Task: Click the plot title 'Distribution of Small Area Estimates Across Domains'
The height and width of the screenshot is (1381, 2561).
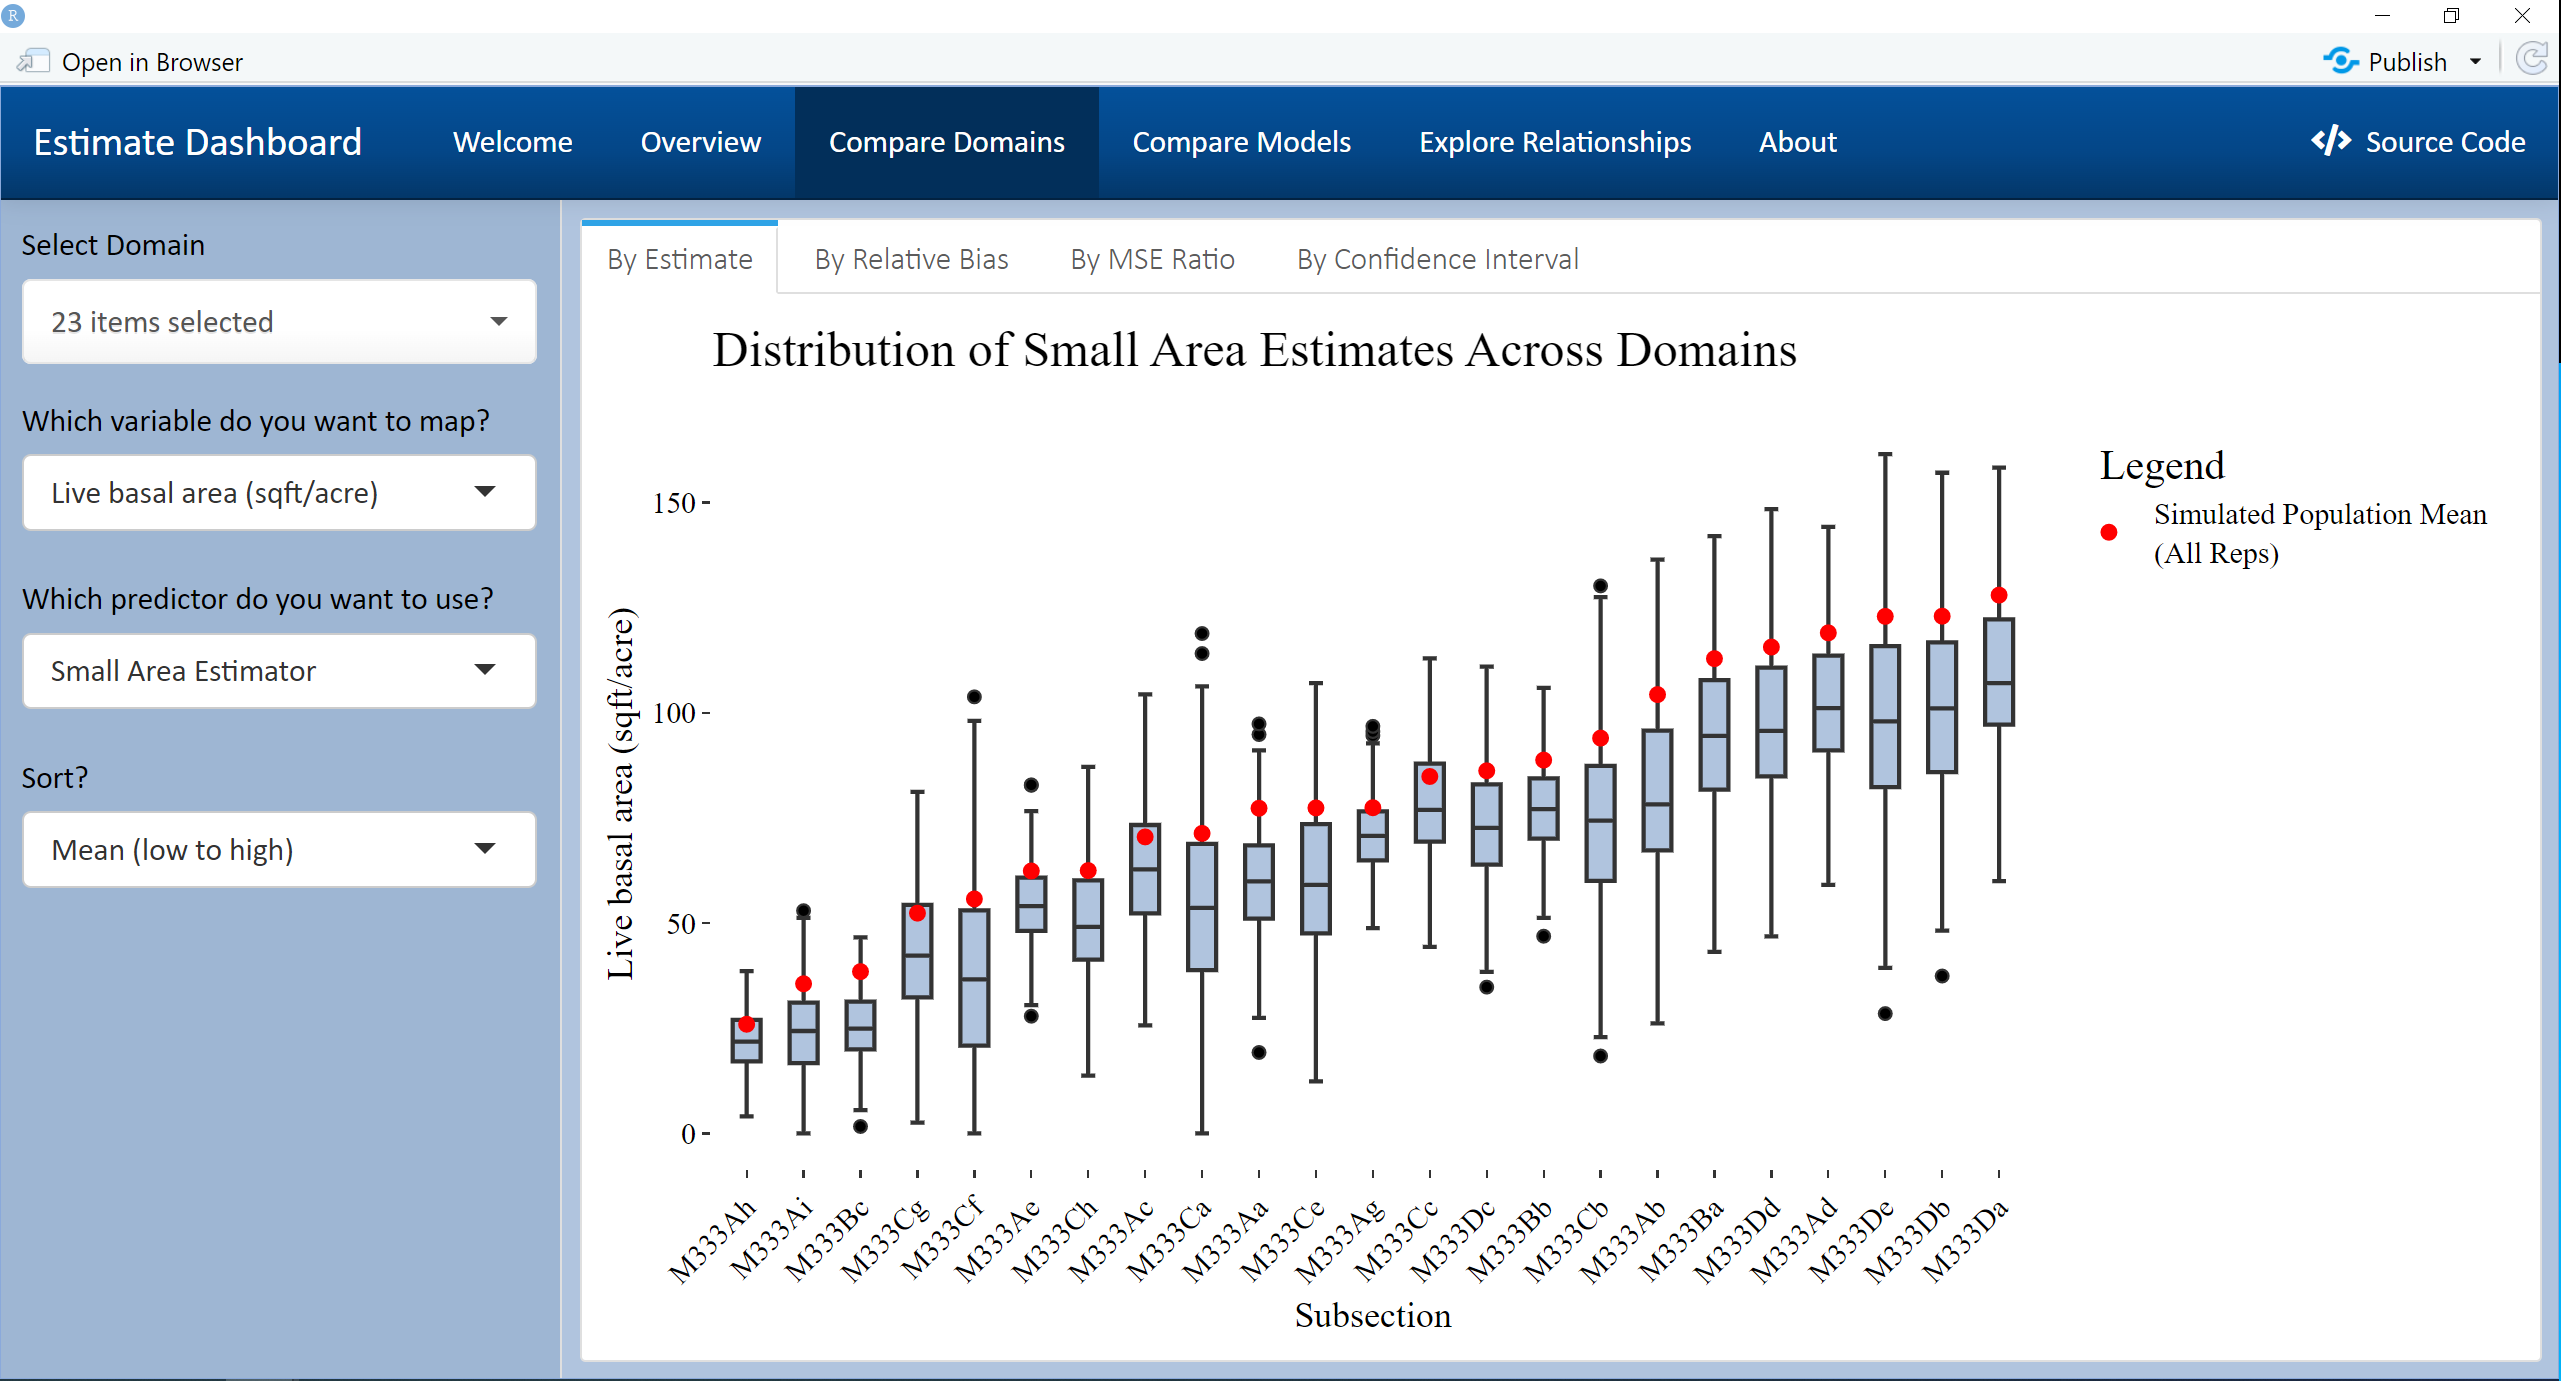Action: pos(1254,350)
